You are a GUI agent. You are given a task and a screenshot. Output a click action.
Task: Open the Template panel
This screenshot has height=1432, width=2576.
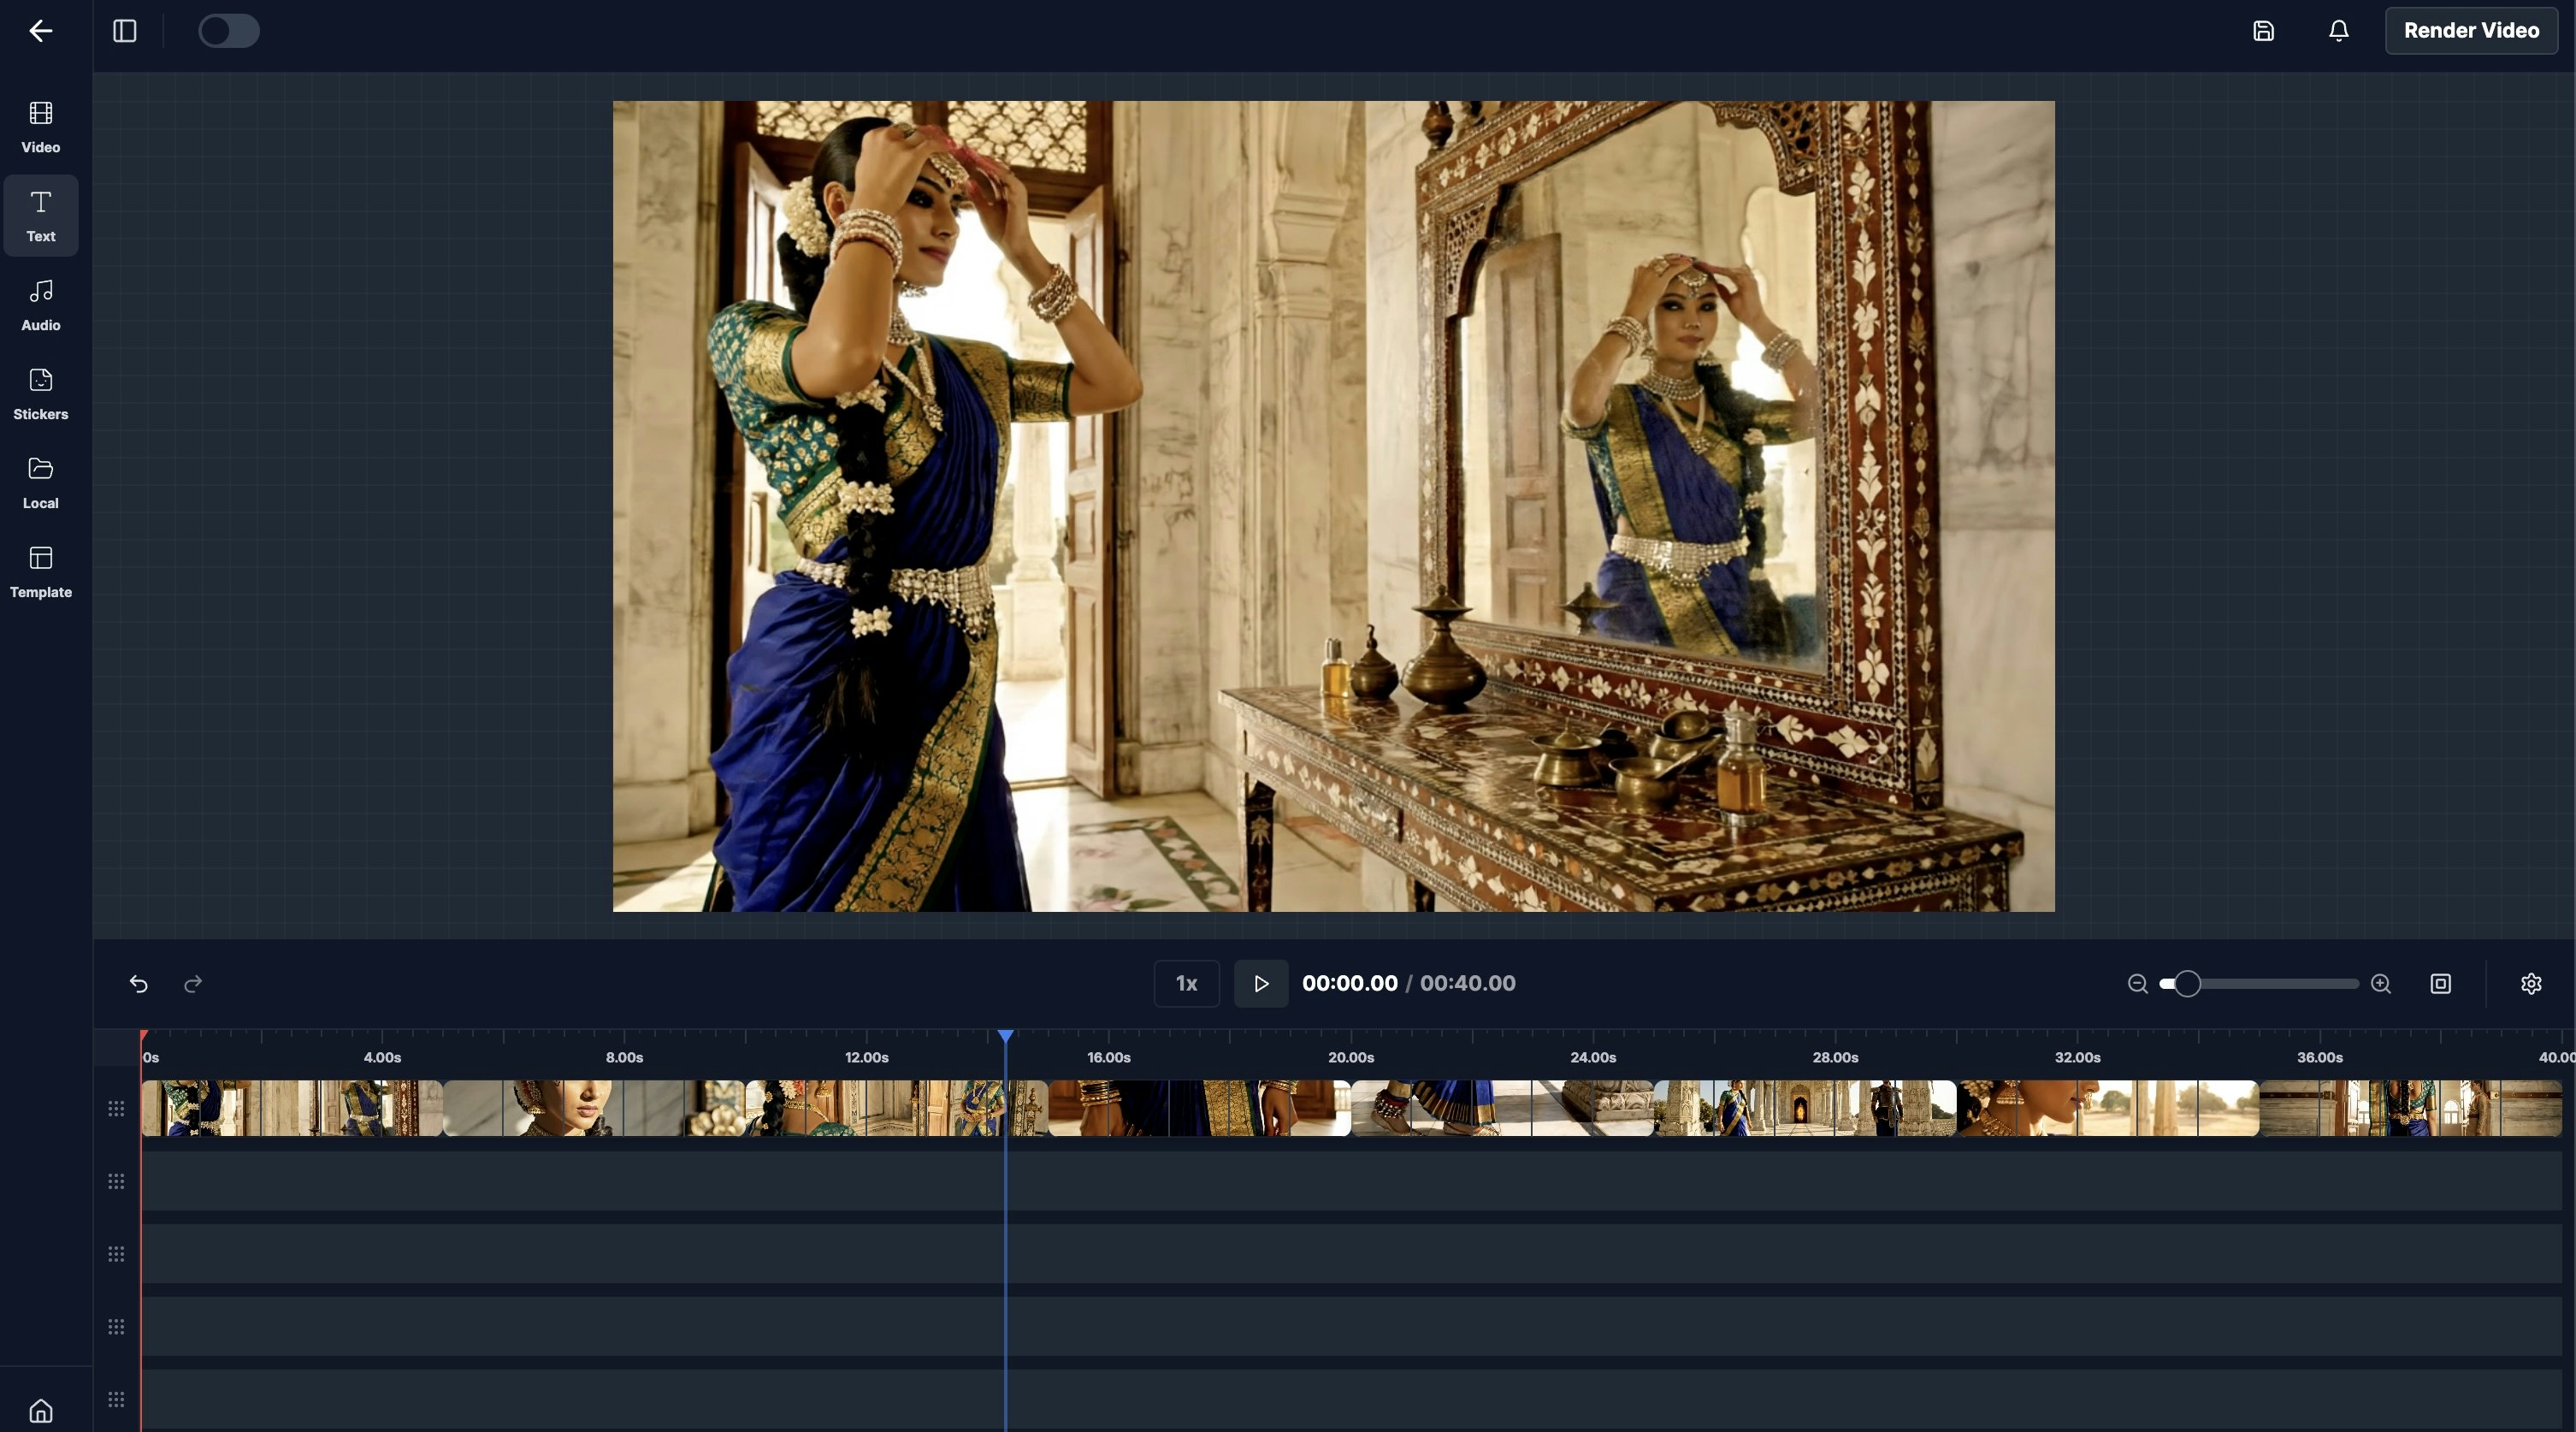pyautogui.click(x=41, y=571)
